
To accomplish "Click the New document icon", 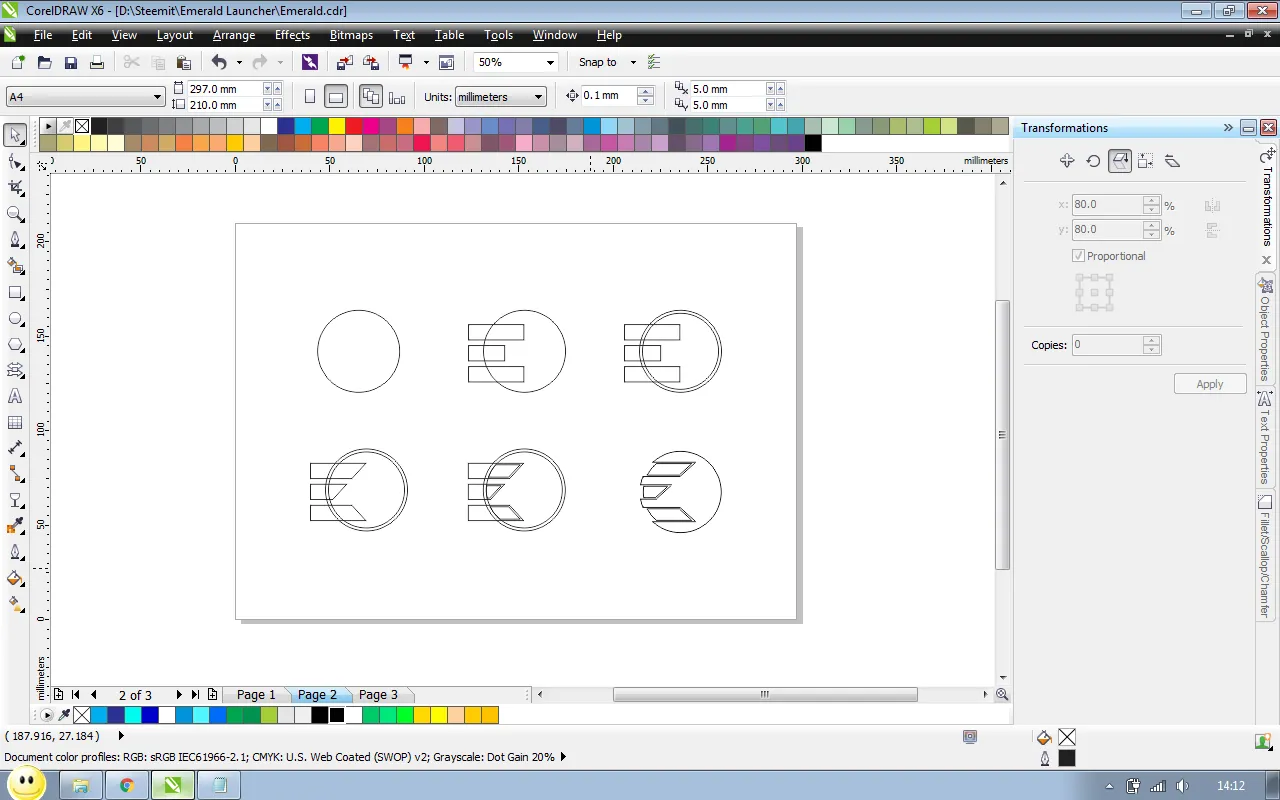I will click(x=17, y=62).
